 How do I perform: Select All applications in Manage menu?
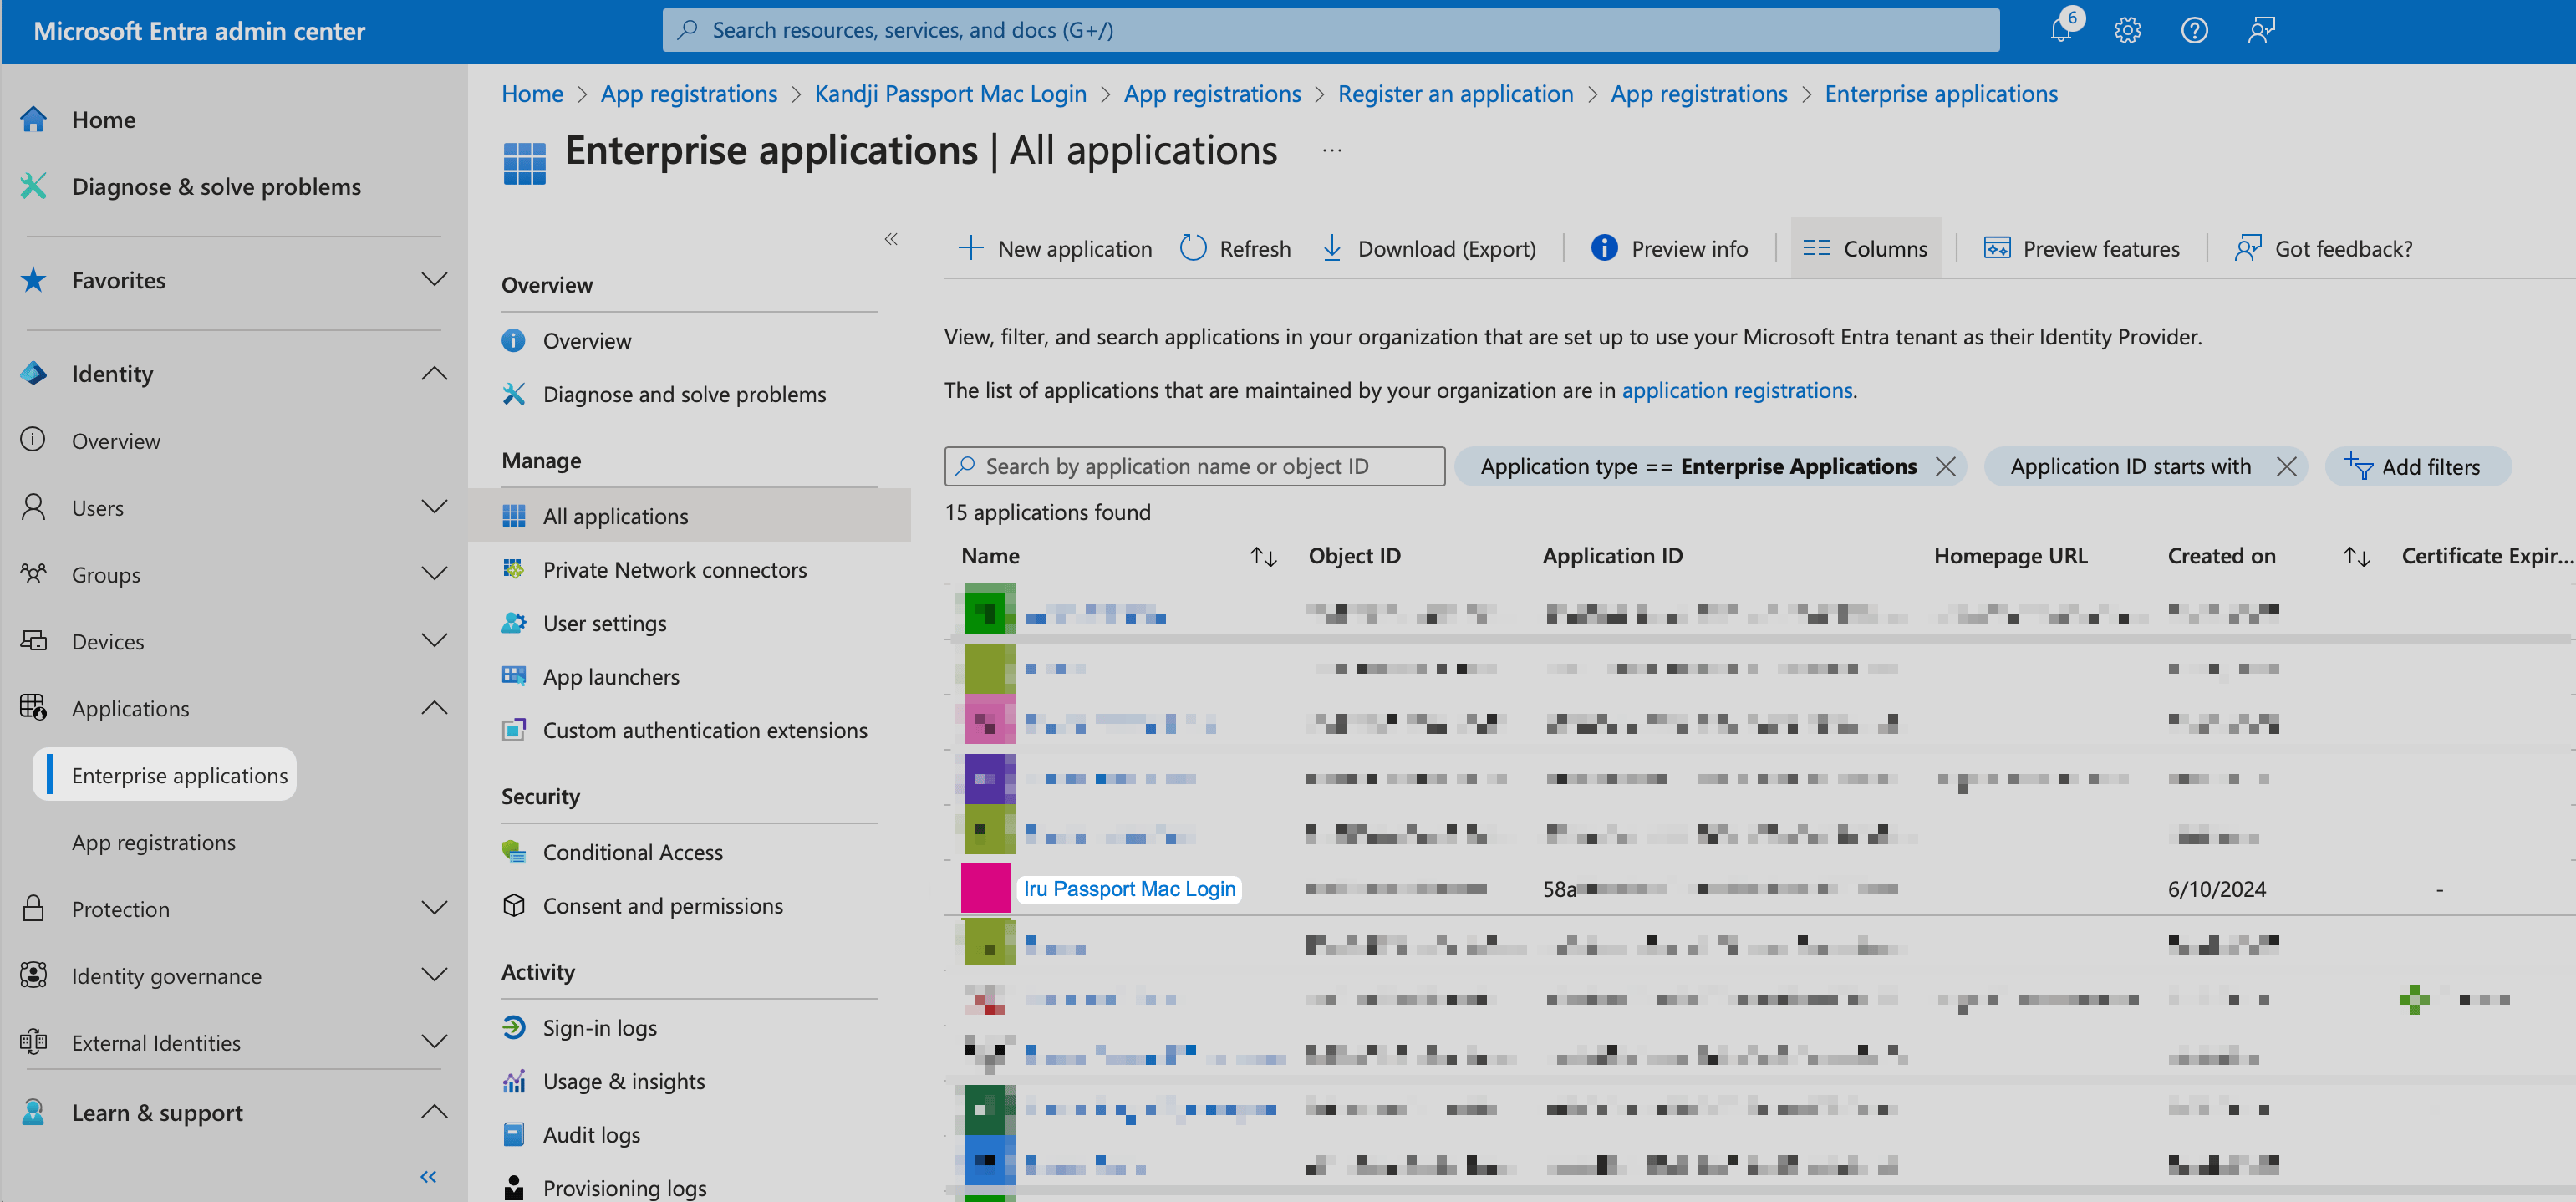[689, 516]
